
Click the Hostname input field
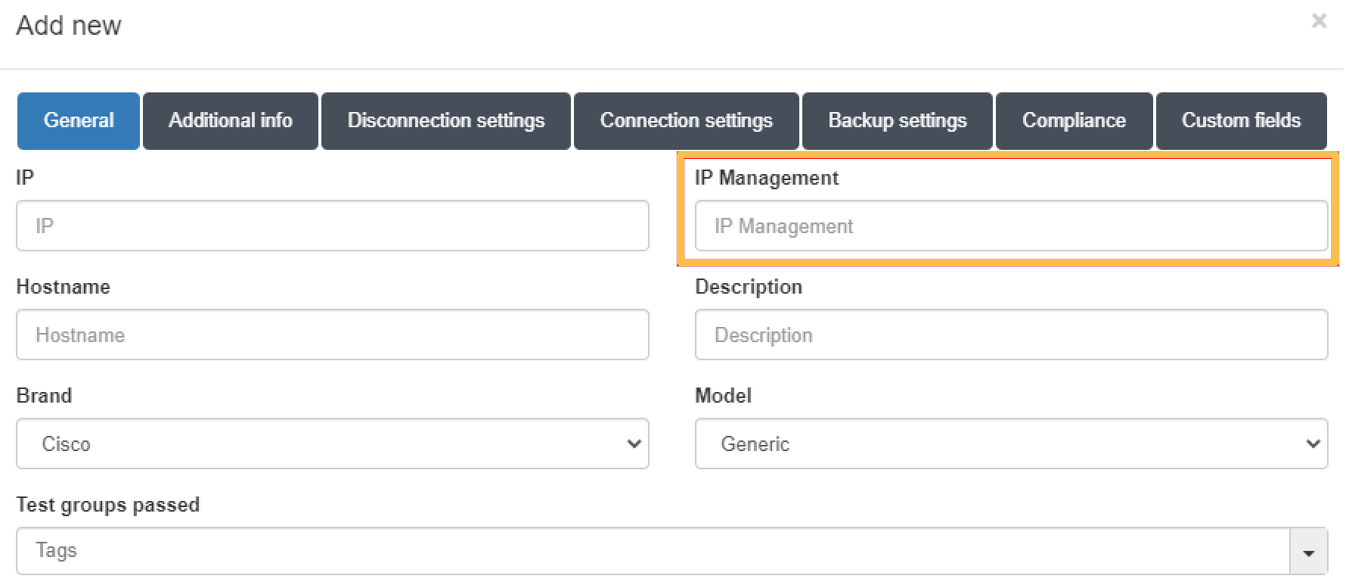[x=332, y=335]
